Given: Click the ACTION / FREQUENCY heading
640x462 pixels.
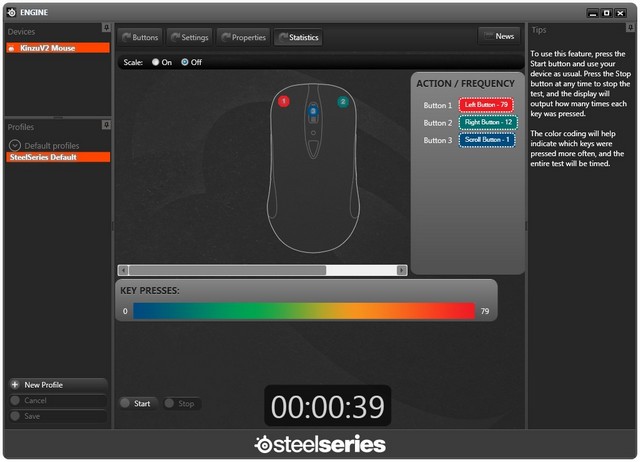Looking at the screenshot, I should [x=465, y=84].
